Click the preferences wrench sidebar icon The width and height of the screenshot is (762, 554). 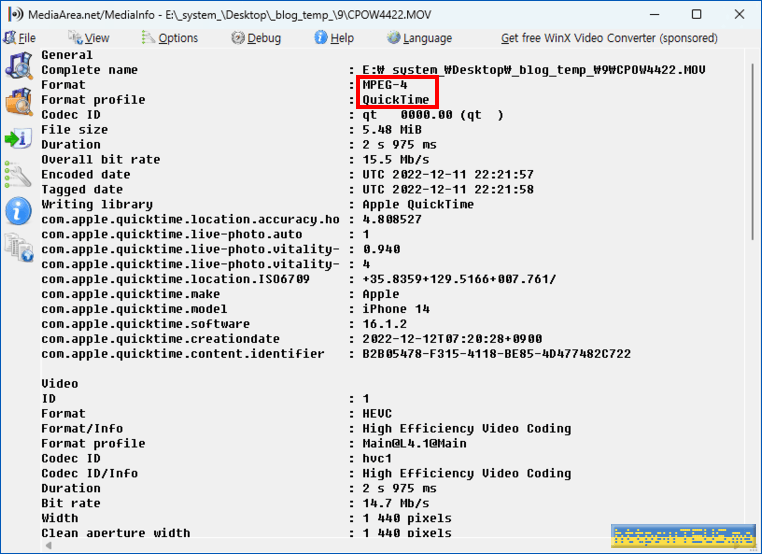pos(18,175)
